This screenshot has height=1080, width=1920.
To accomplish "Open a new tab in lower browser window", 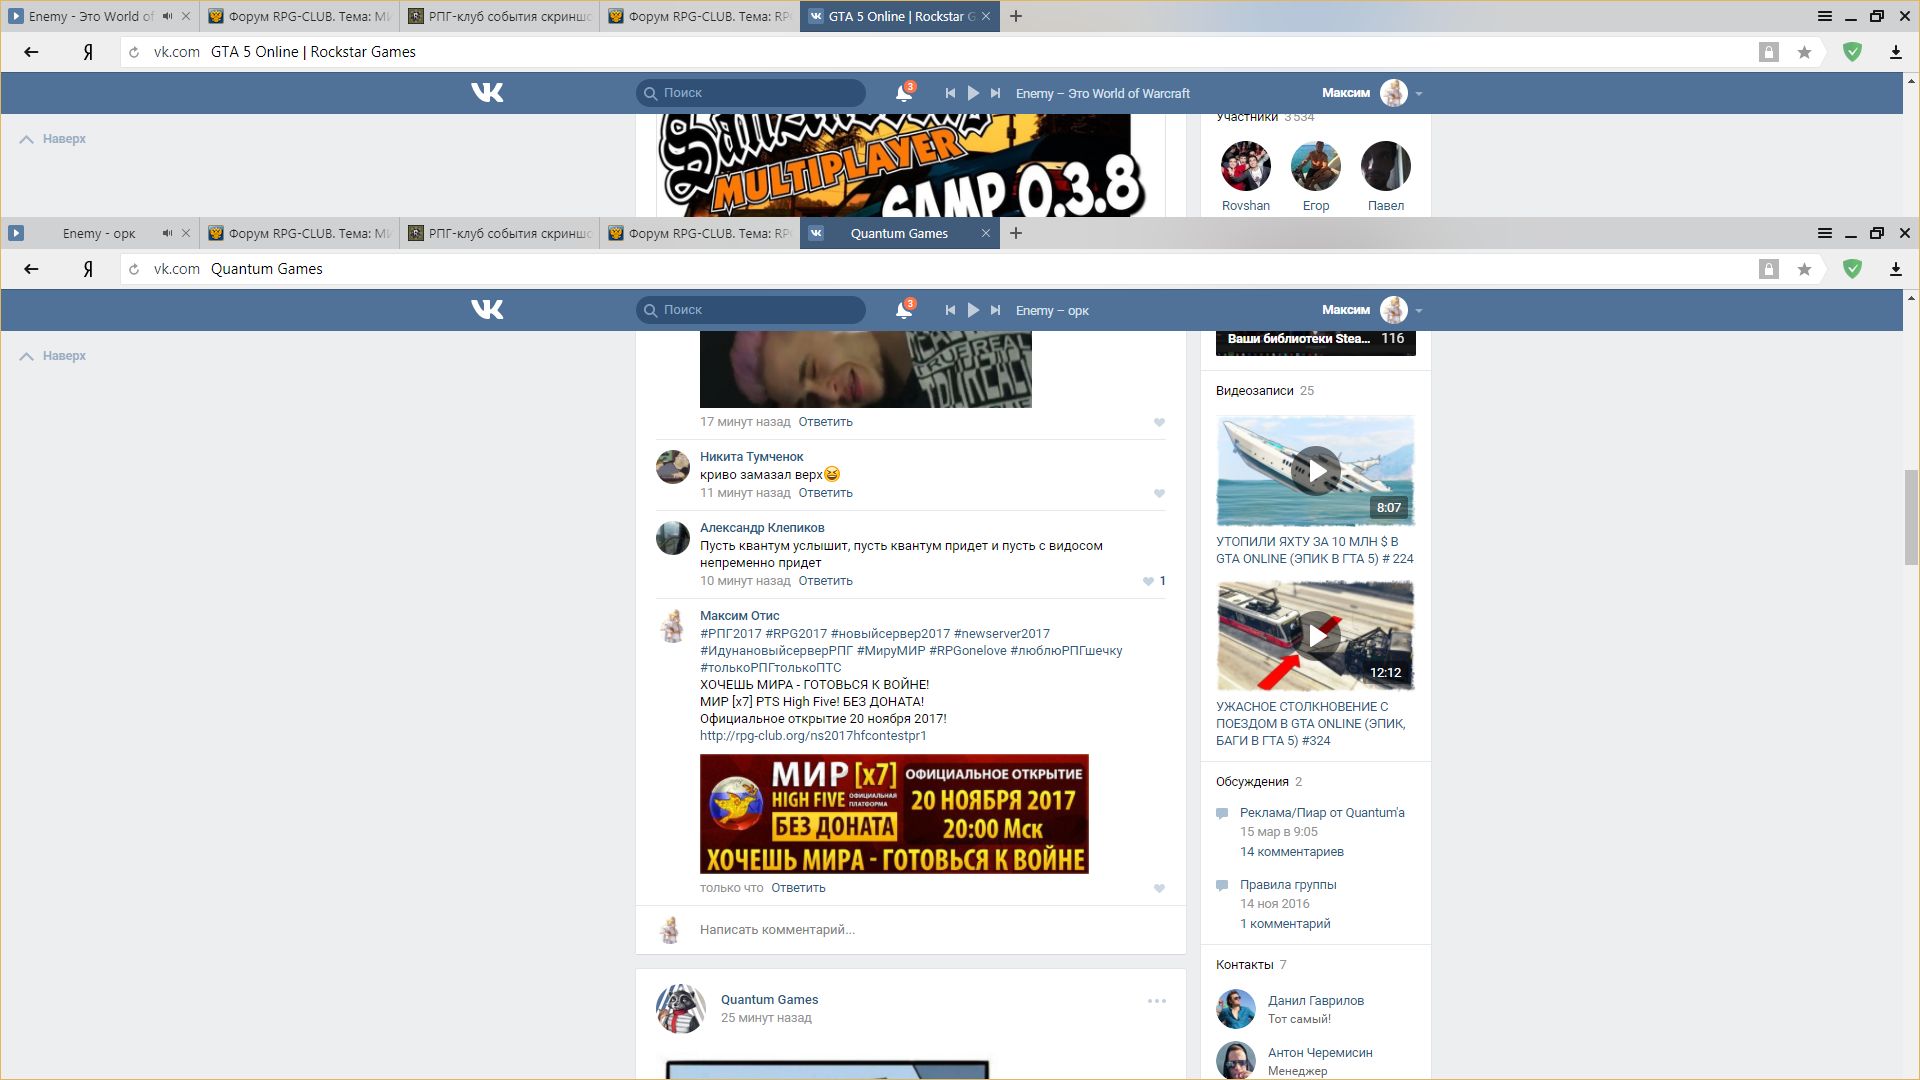I will (x=1016, y=233).
